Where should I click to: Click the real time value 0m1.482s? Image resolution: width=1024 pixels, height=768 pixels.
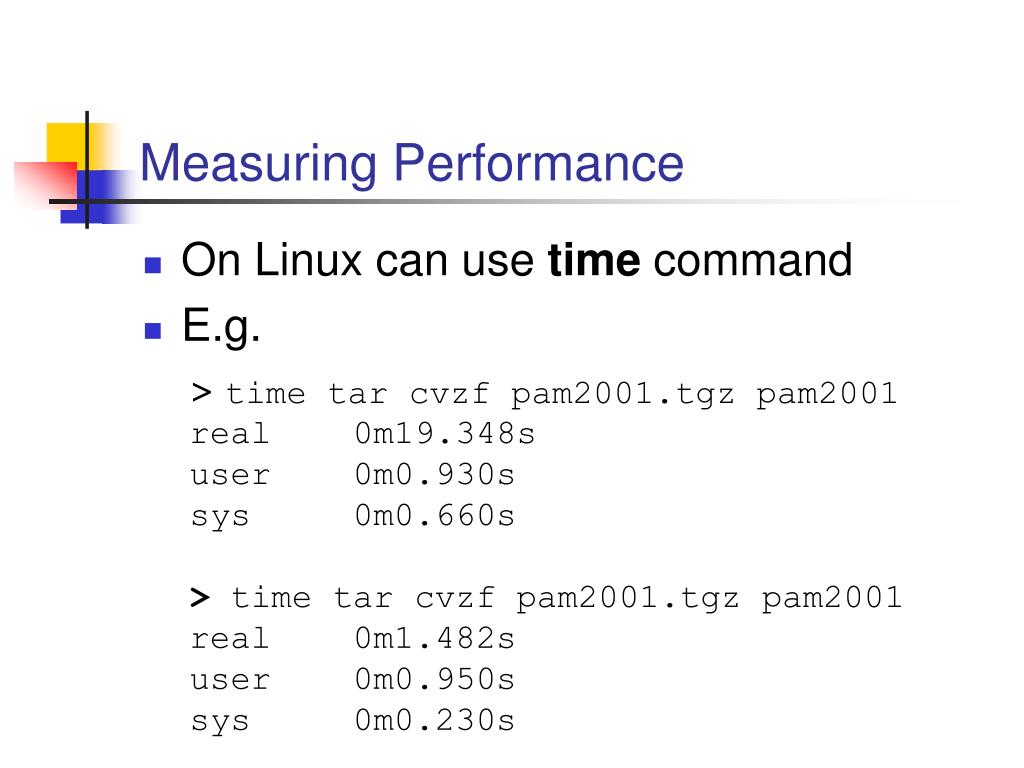click(435, 639)
